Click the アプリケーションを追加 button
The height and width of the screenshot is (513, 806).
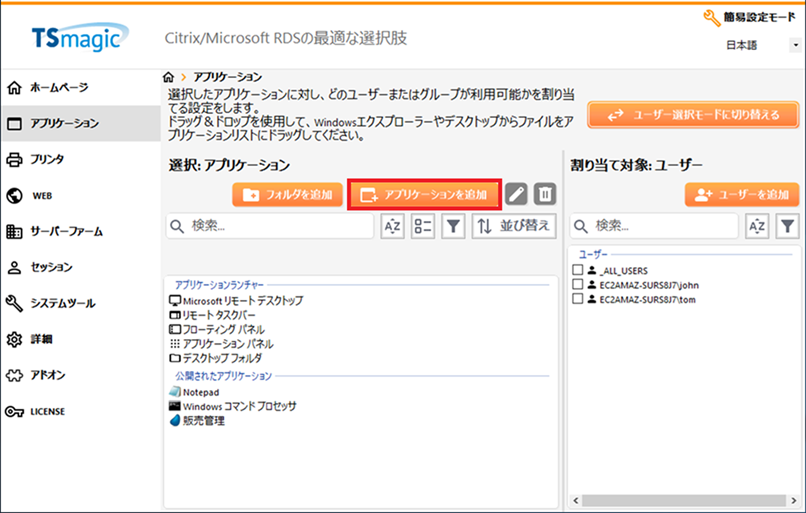(424, 194)
